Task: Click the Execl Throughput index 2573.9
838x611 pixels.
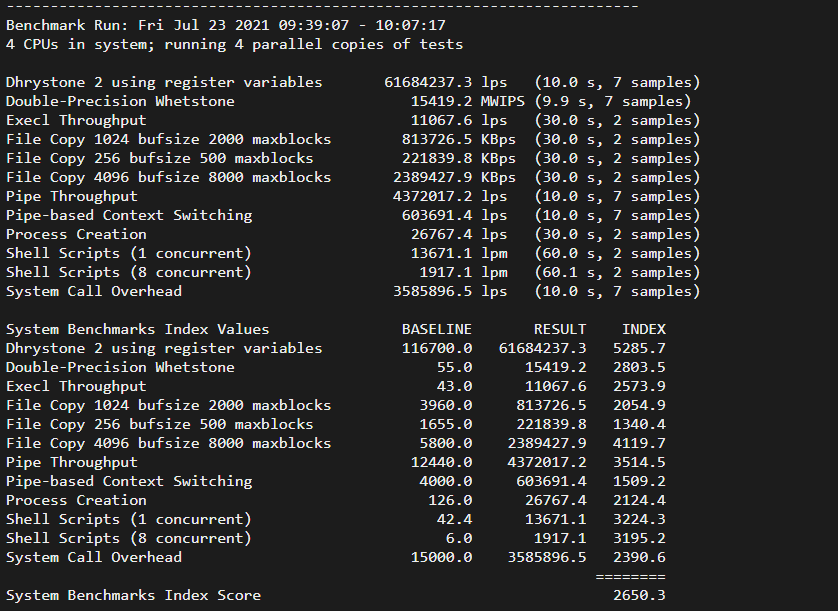Action: [x=639, y=386]
